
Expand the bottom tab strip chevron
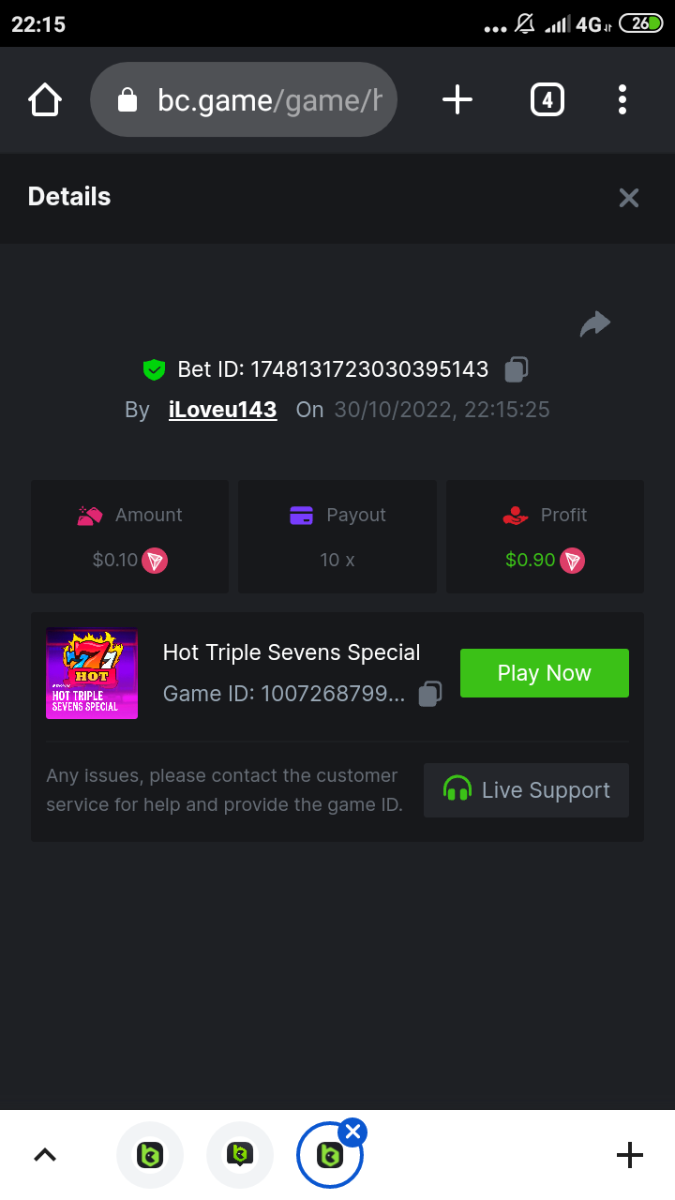[45, 1155]
